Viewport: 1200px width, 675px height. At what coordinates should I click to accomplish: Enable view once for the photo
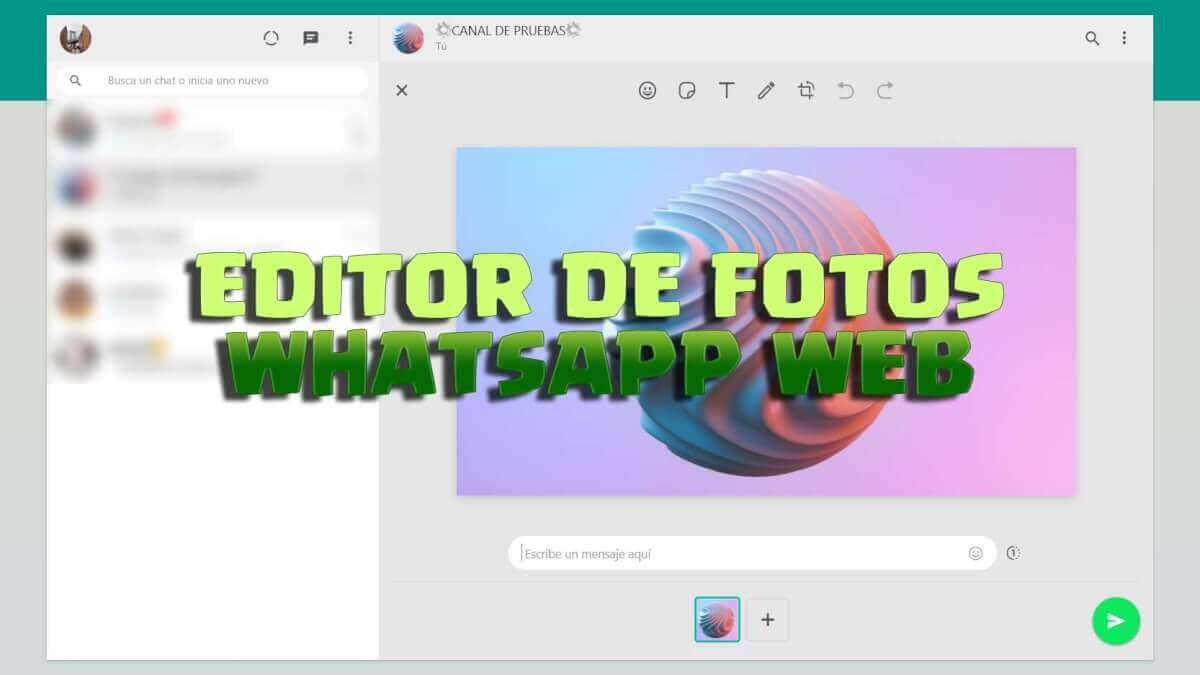pos(1013,552)
